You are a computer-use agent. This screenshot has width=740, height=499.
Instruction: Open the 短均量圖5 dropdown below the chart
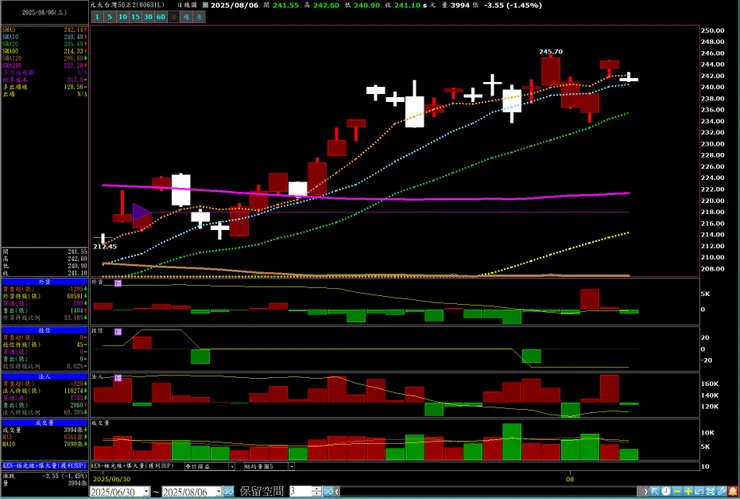[291, 466]
